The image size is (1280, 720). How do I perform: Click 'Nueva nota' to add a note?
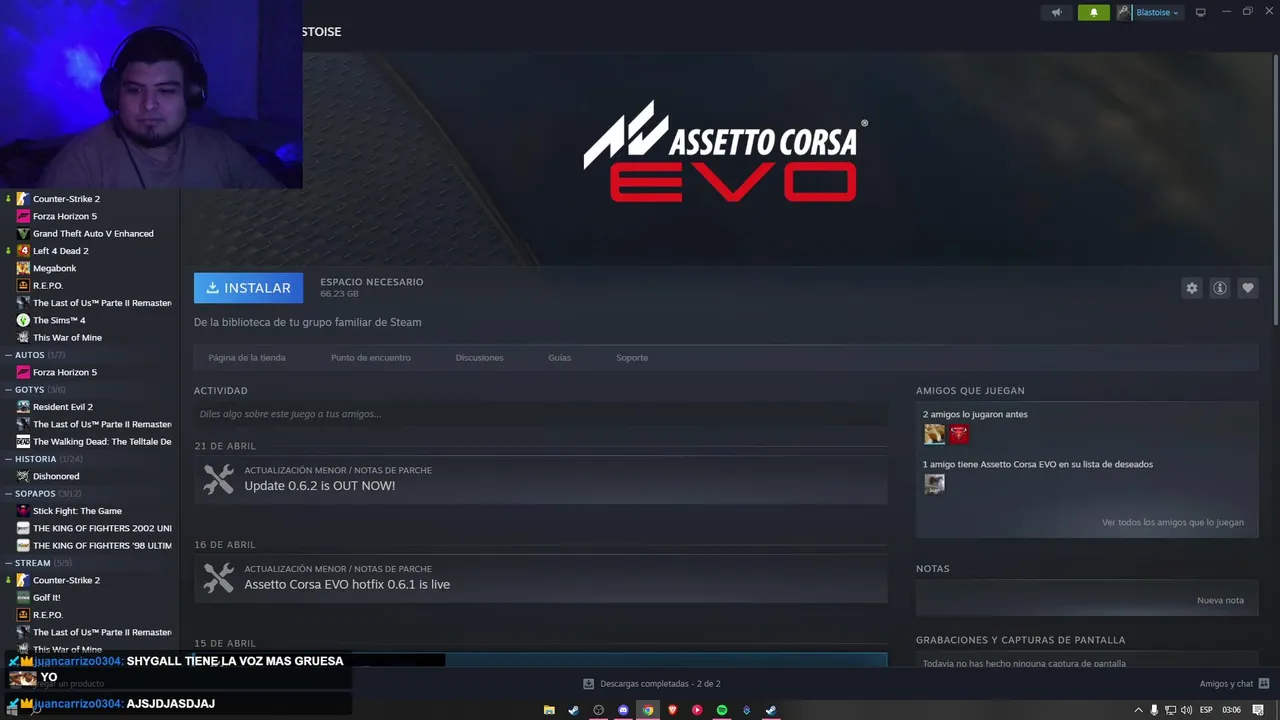1220,601
